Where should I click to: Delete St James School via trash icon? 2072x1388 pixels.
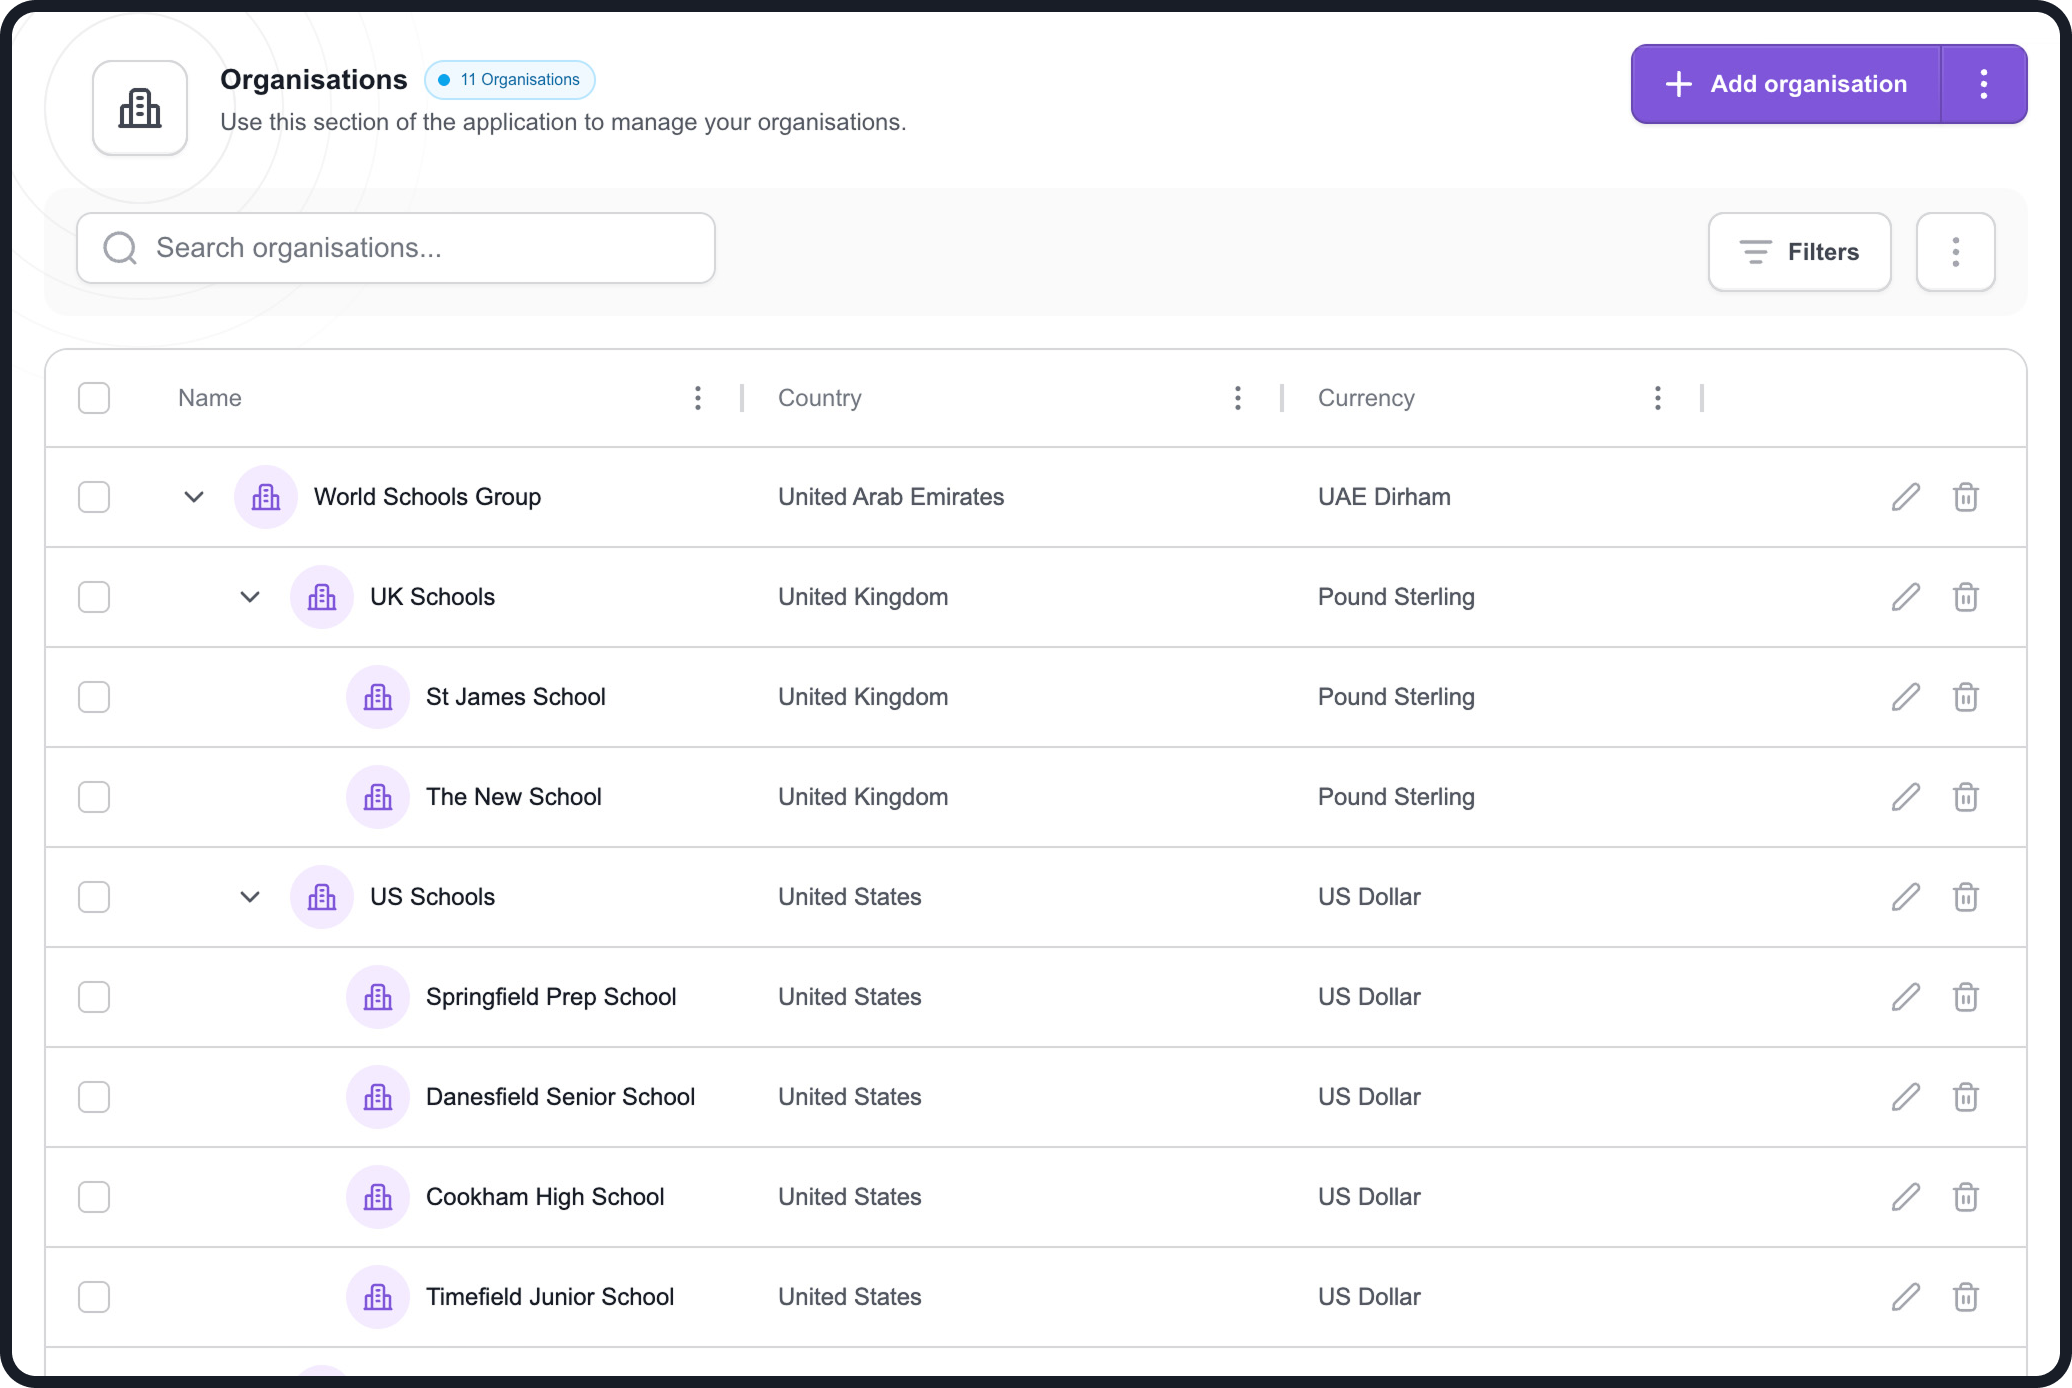click(1966, 697)
